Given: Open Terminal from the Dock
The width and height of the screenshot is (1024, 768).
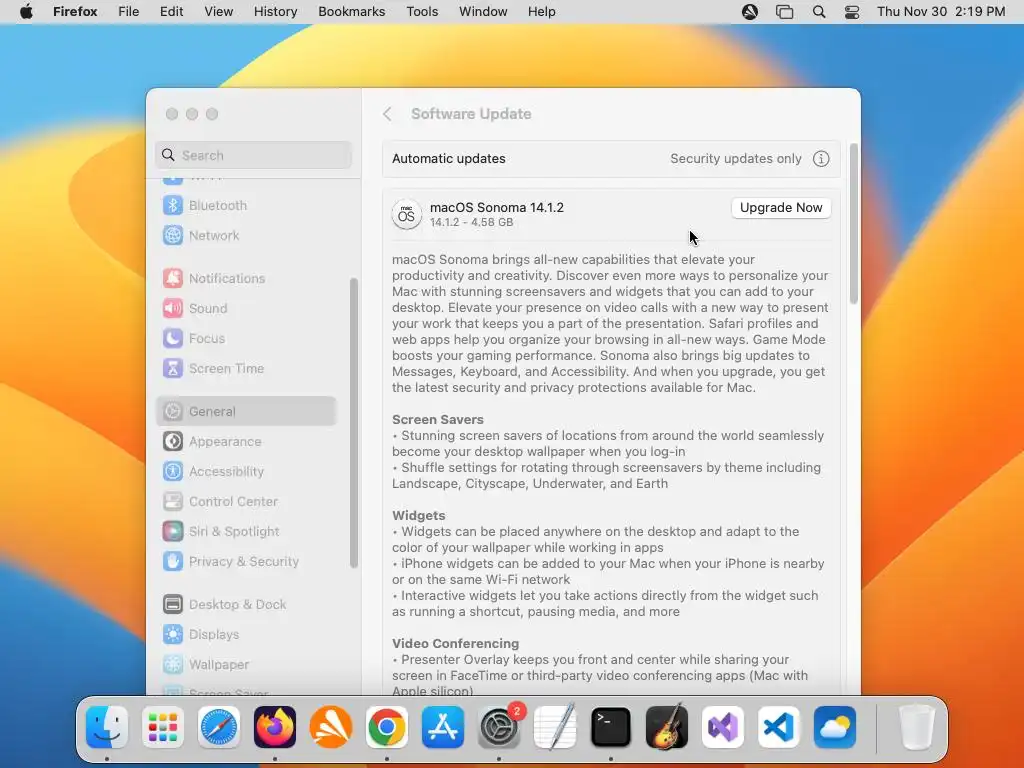Looking at the screenshot, I should [x=611, y=727].
